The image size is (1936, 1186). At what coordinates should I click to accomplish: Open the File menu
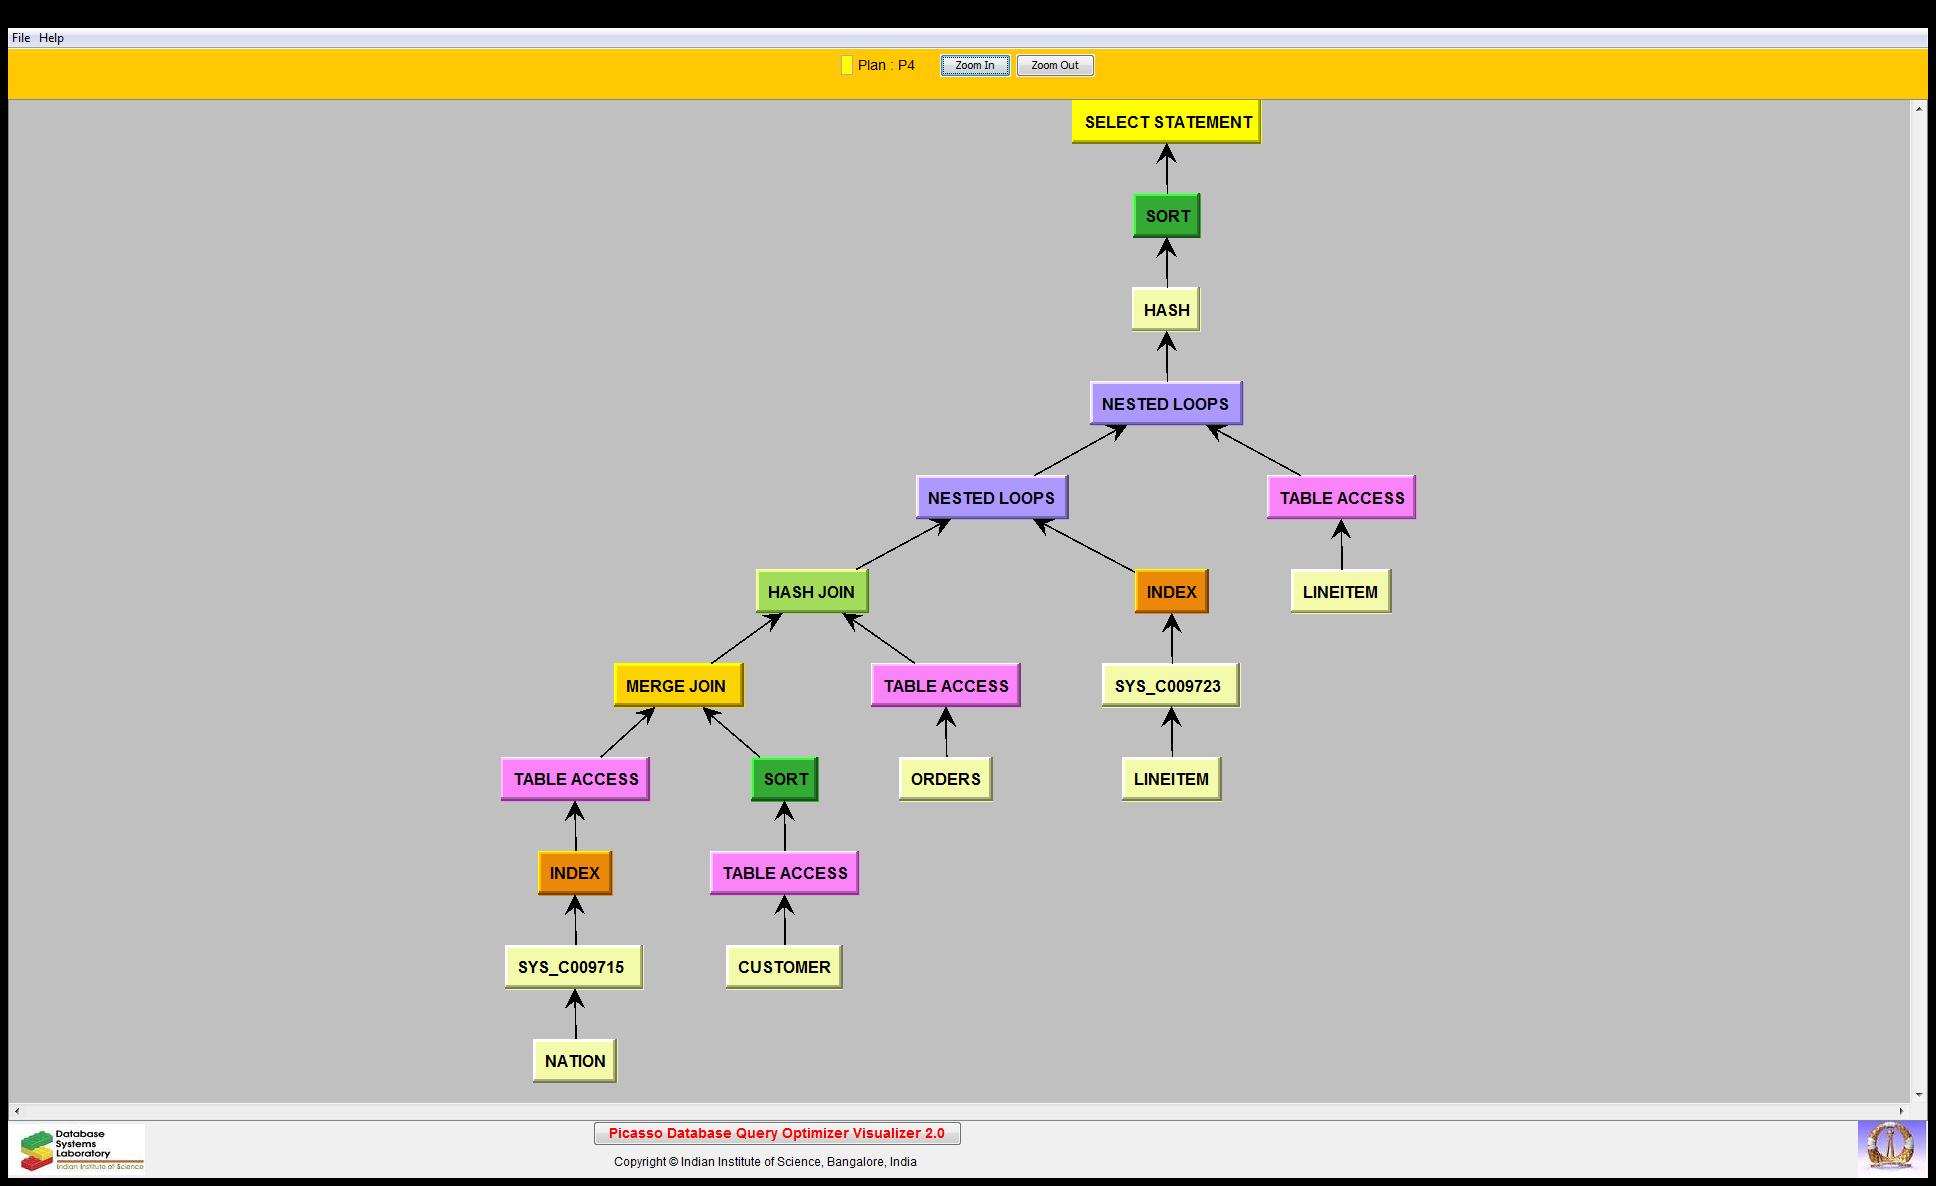20,38
